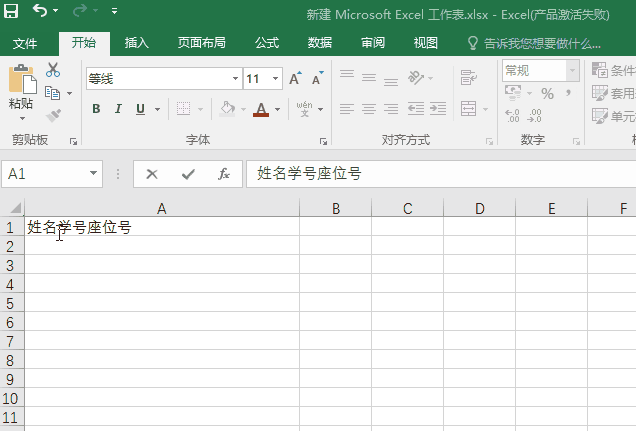Select column B header

335,208
